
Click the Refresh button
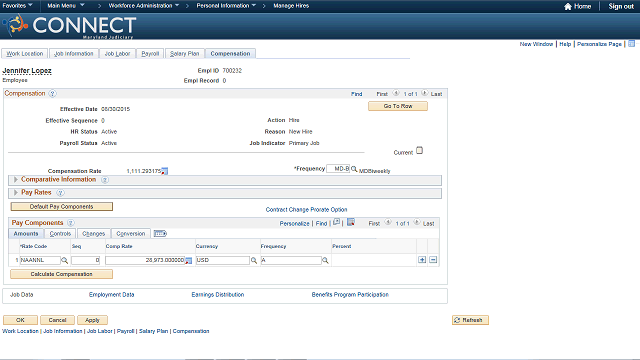(470, 320)
